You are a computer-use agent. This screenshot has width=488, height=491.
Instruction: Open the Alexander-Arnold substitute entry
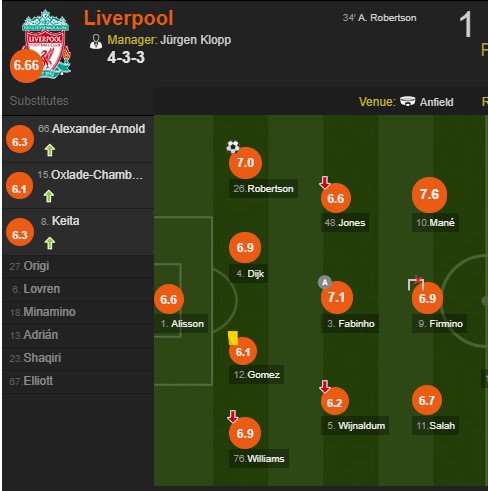[78, 139]
